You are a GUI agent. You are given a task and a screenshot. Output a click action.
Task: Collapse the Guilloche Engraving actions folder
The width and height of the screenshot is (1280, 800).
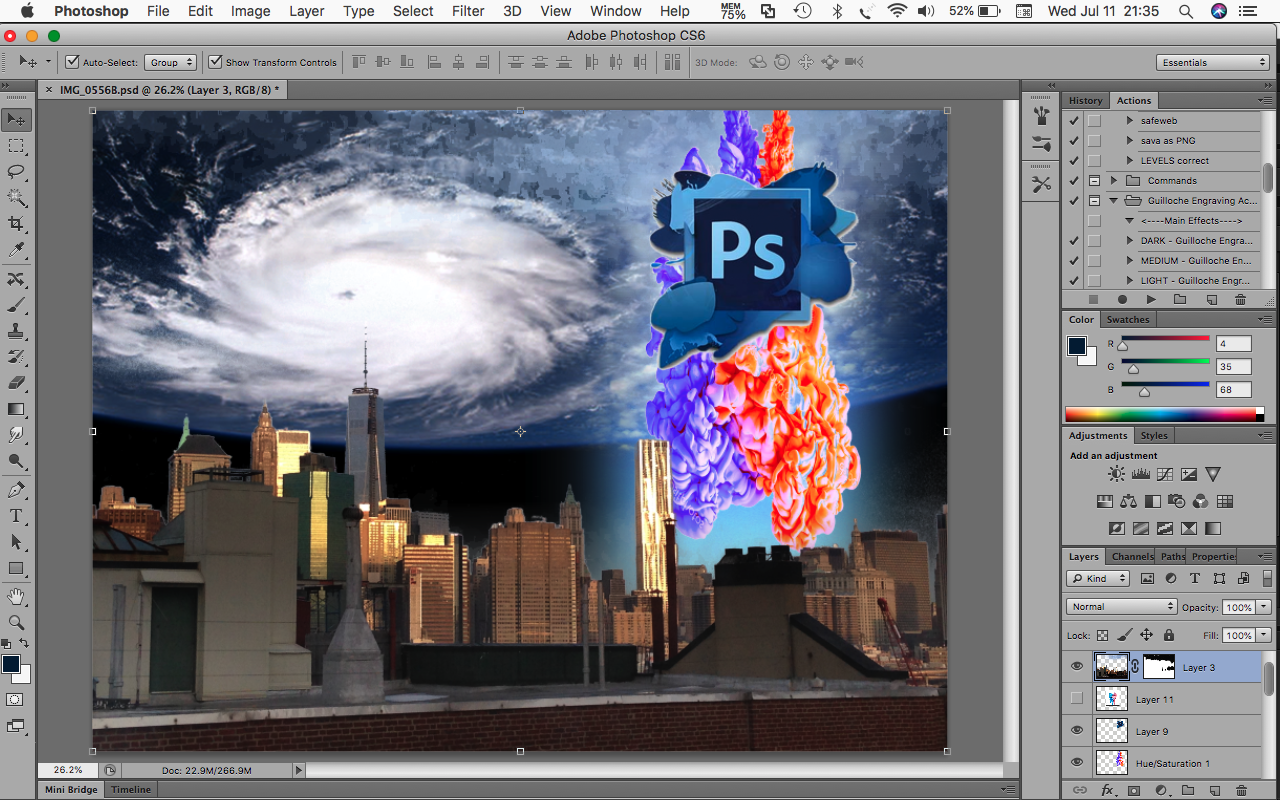pyautogui.click(x=1113, y=201)
